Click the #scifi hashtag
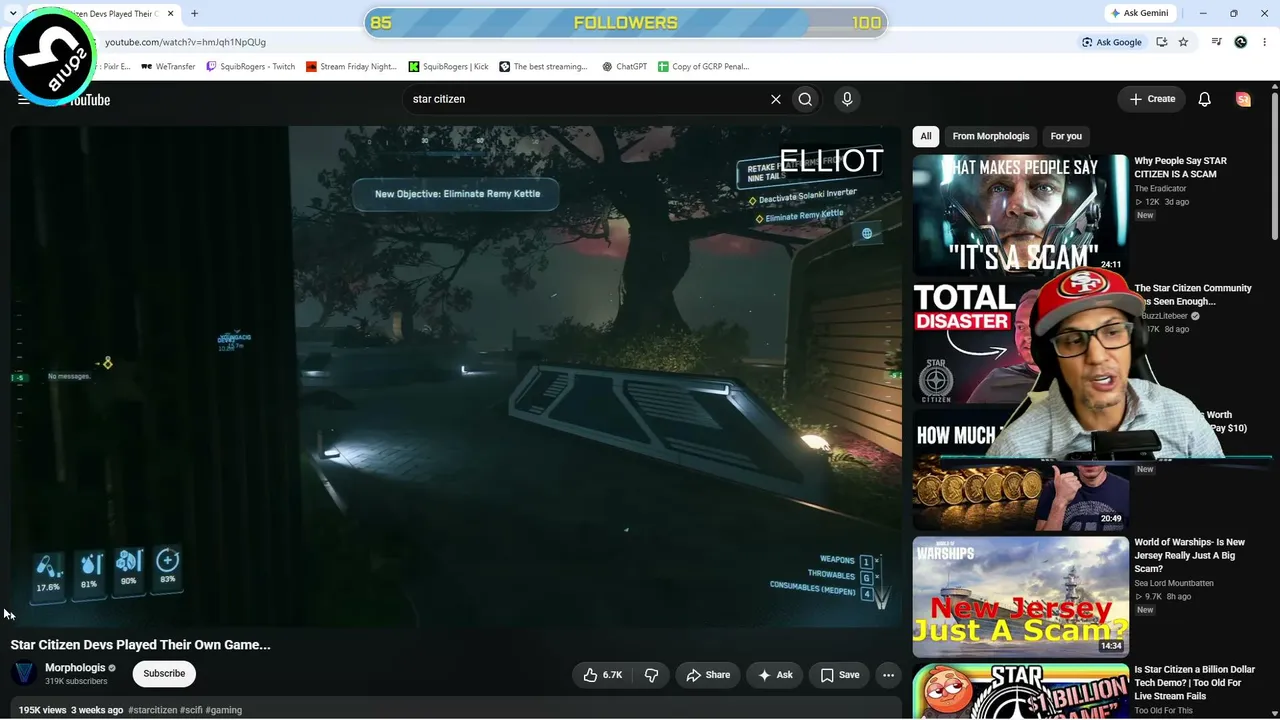 click(191, 710)
